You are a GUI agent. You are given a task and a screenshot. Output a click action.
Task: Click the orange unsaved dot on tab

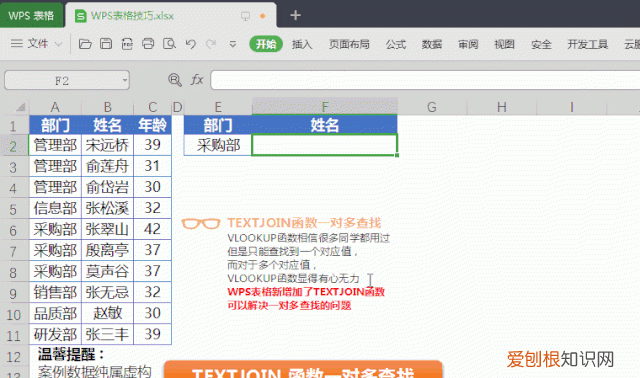(262, 16)
